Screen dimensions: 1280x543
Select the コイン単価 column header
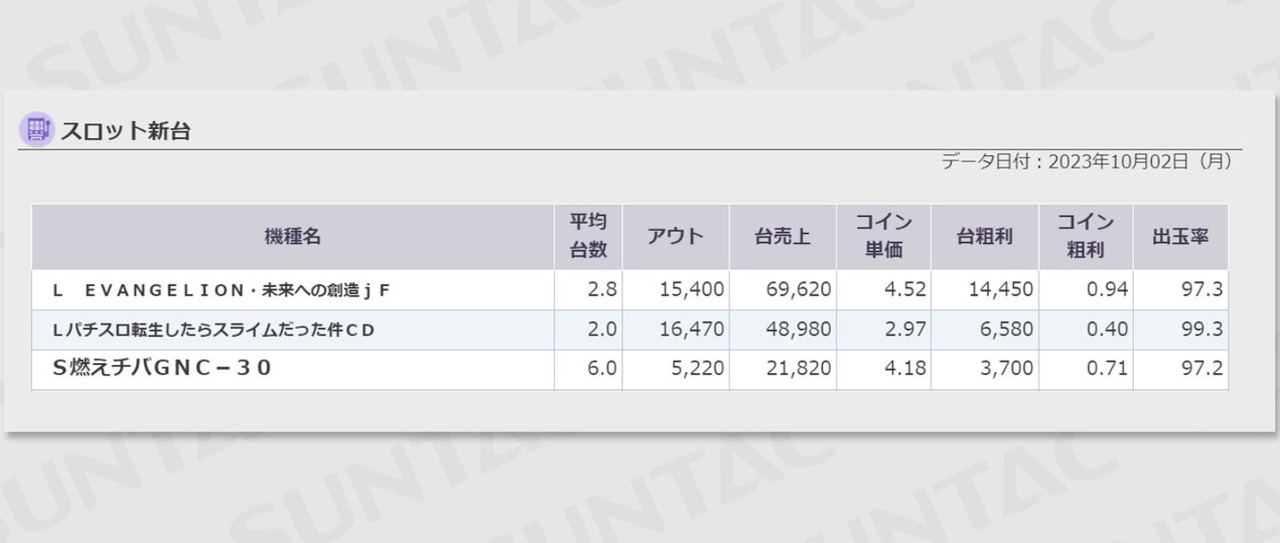point(883,237)
